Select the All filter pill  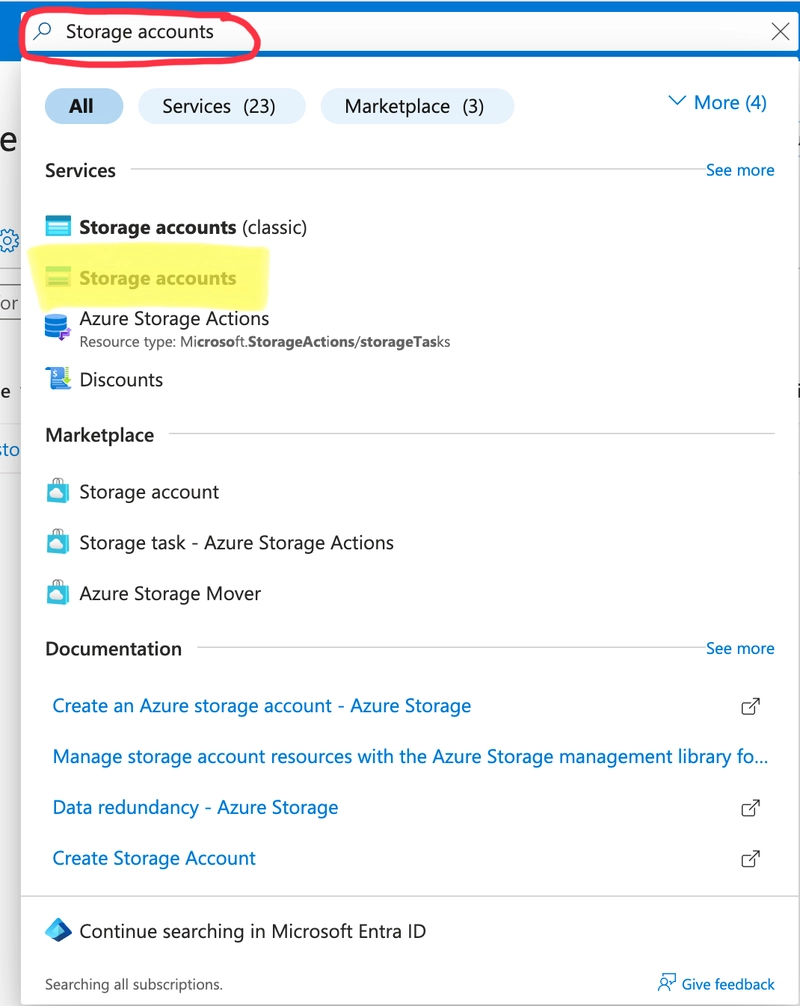coord(83,106)
